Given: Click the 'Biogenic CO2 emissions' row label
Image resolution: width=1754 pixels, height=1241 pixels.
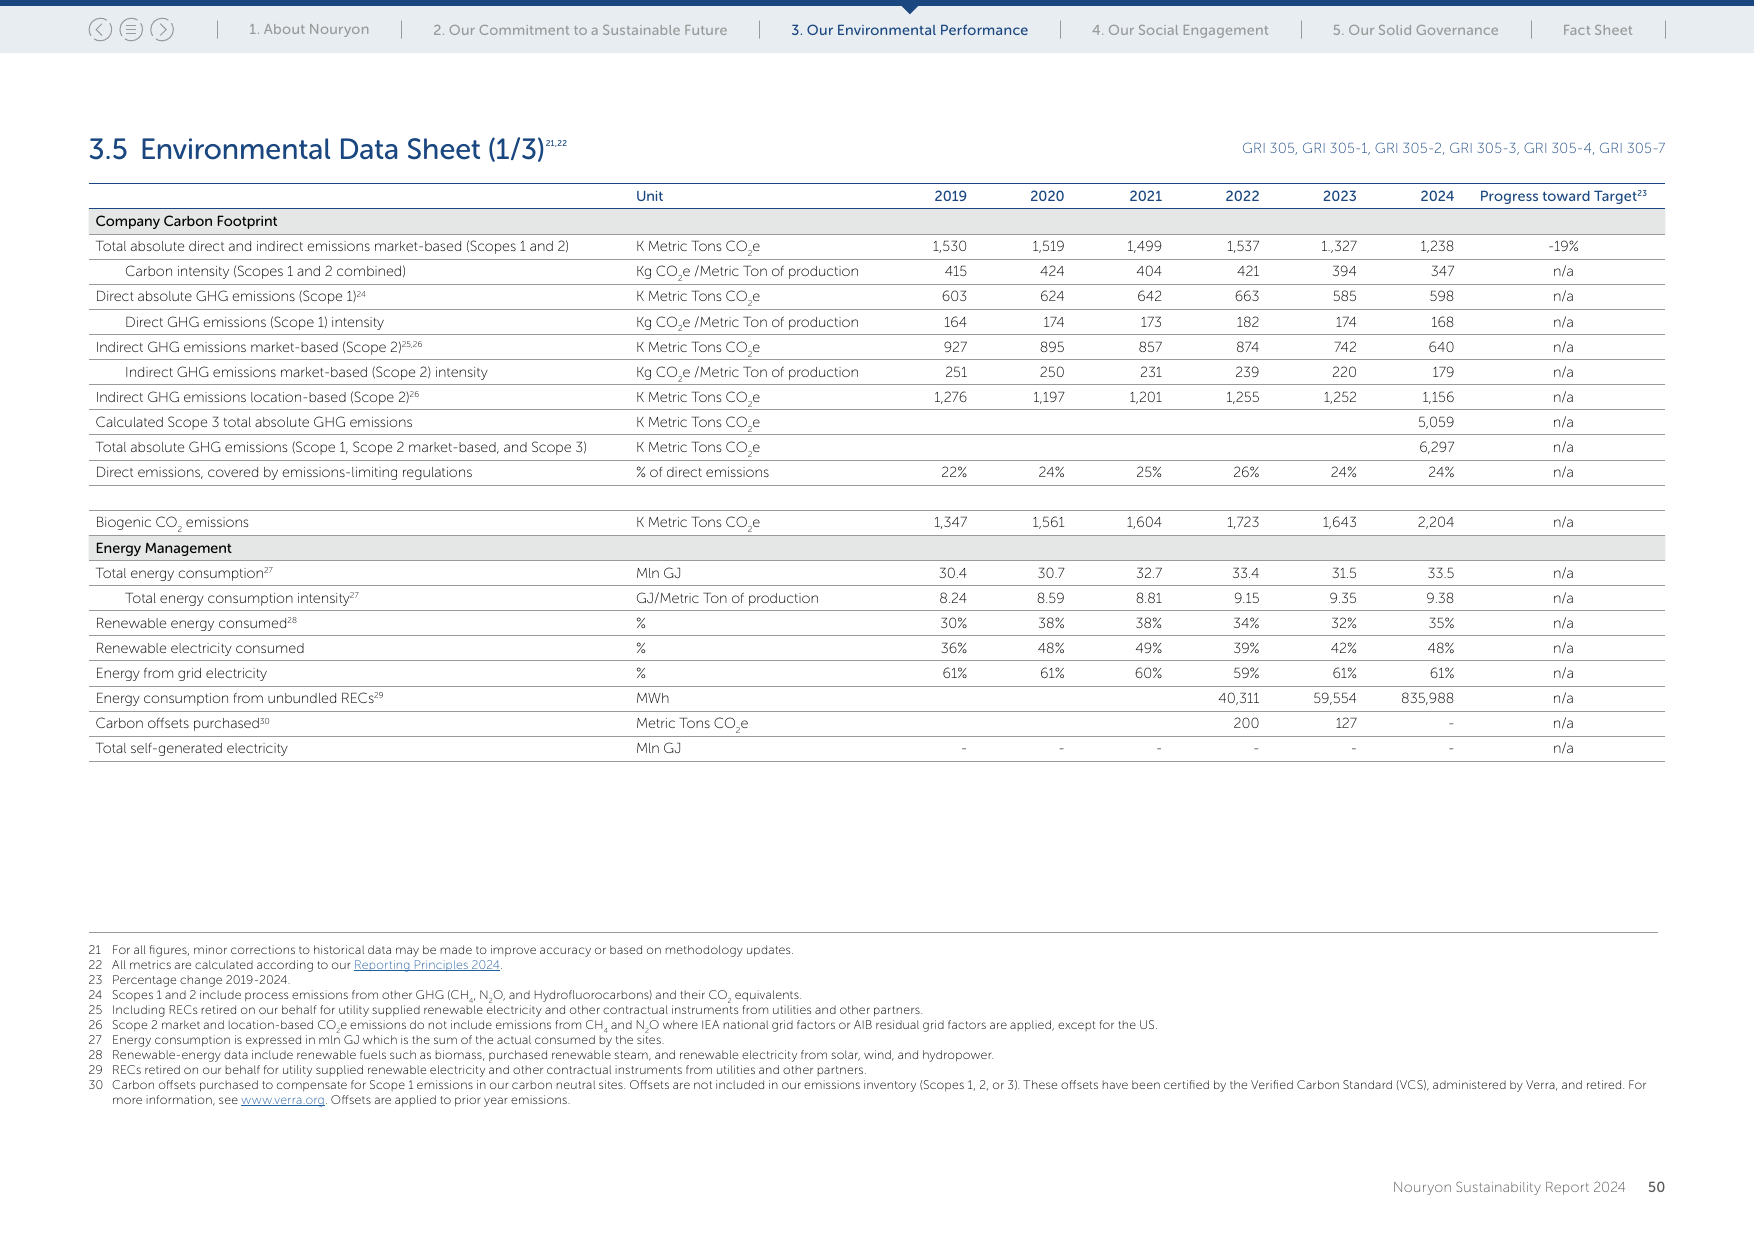Looking at the screenshot, I should click(172, 523).
